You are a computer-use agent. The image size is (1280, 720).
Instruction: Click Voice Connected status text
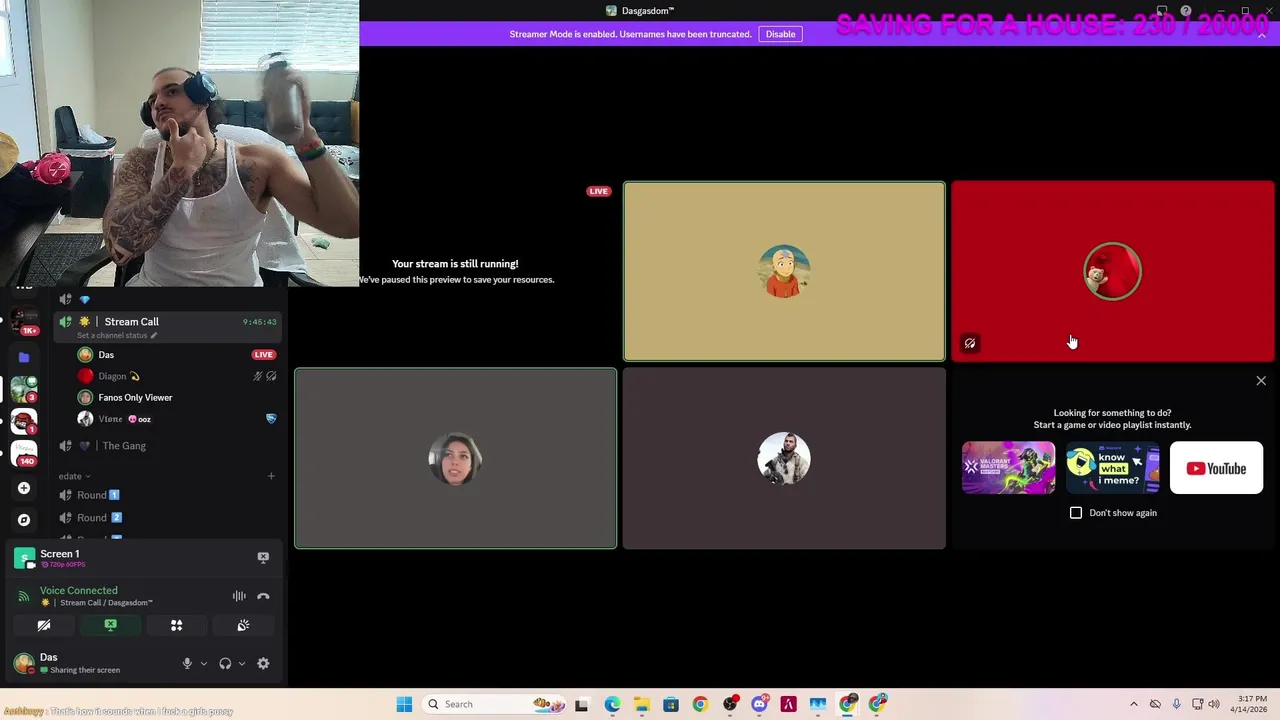click(x=79, y=591)
